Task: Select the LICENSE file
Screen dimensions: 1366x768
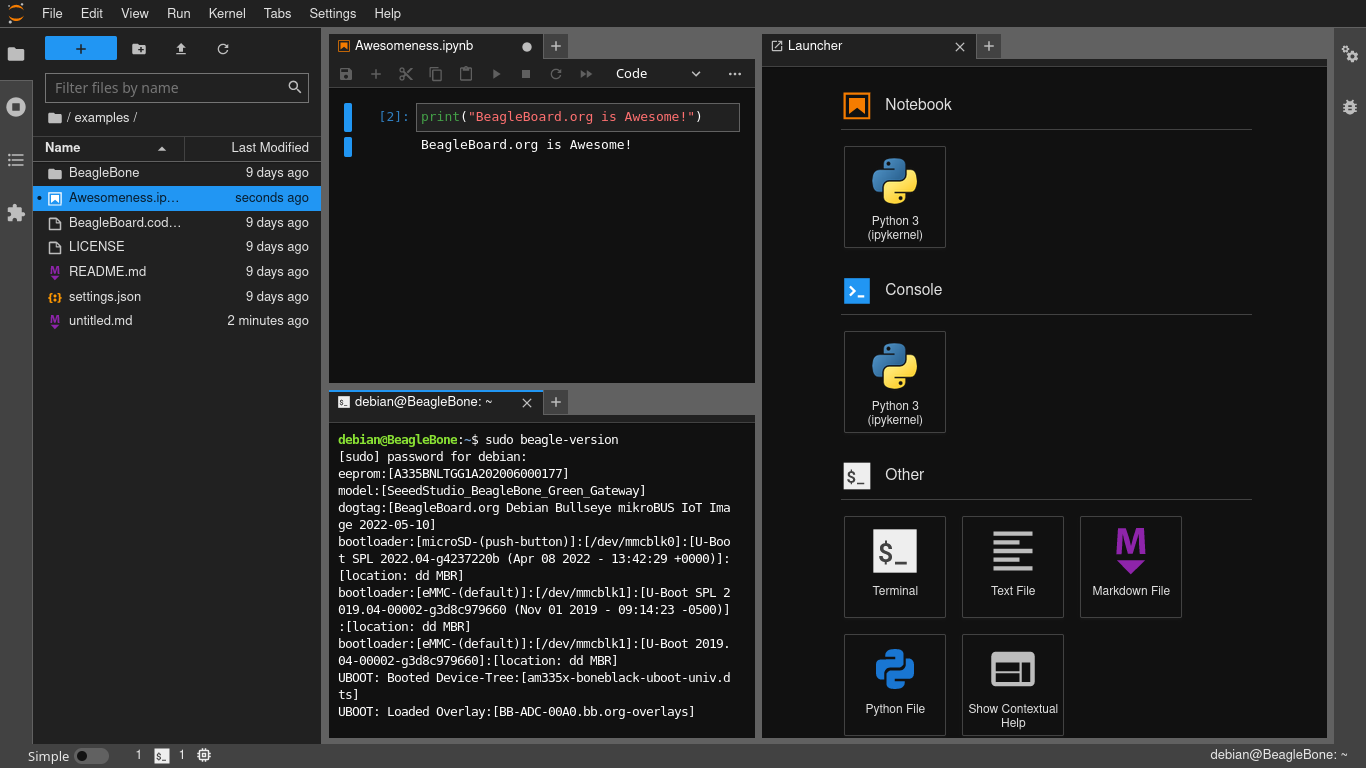Action: coord(177,247)
